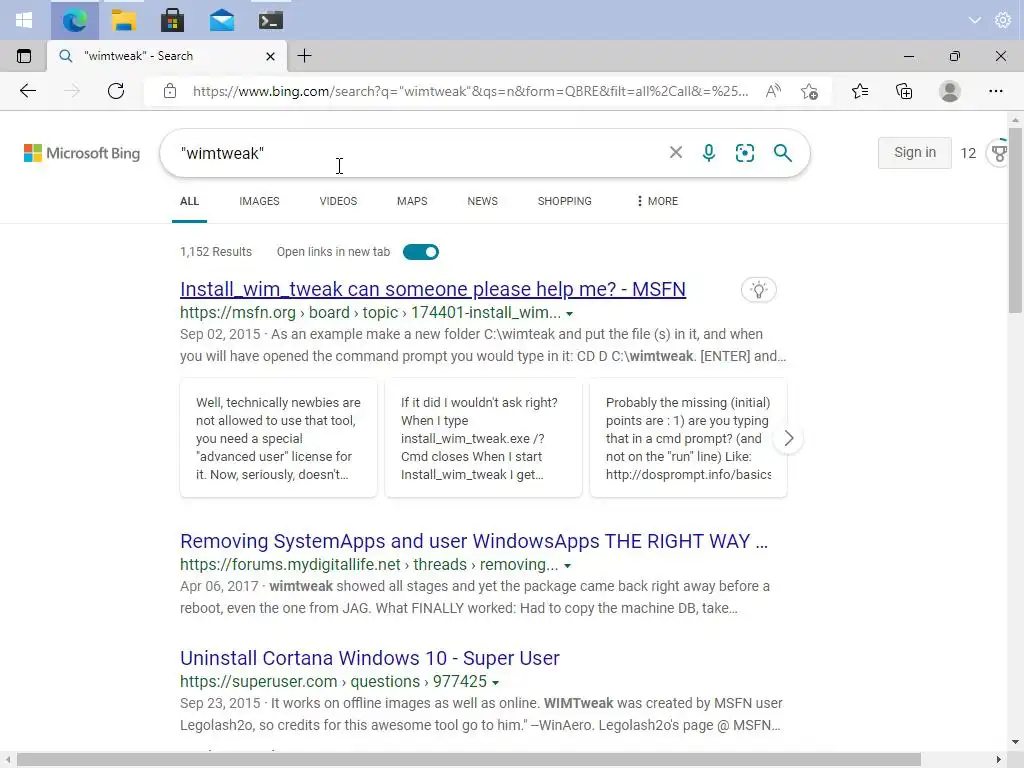Open Removing SystemApps and user WindowsApps result
The height and width of the screenshot is (768, 1024).
click(x=474, y=541)
